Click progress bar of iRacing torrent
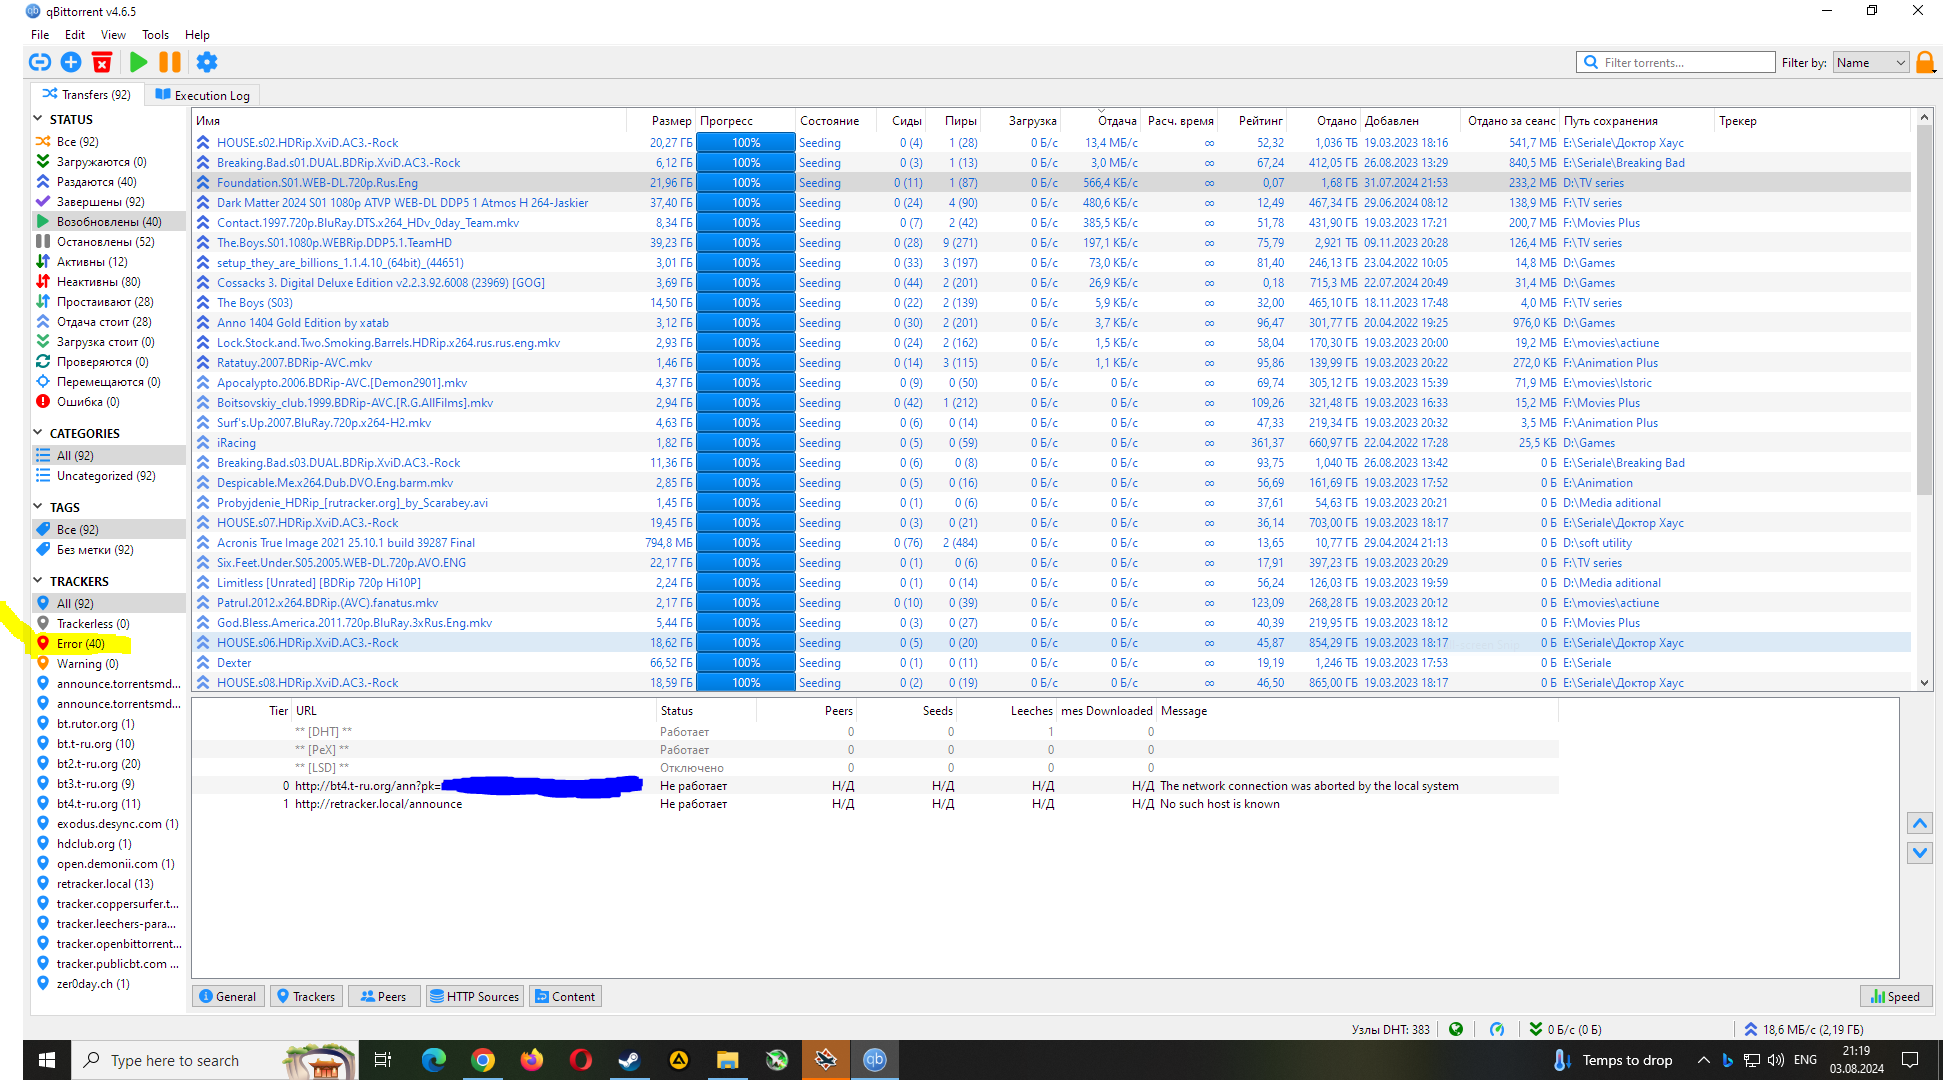This screenshot has width=1943, height=1080. pyautogui.click(x=746, y=442)
